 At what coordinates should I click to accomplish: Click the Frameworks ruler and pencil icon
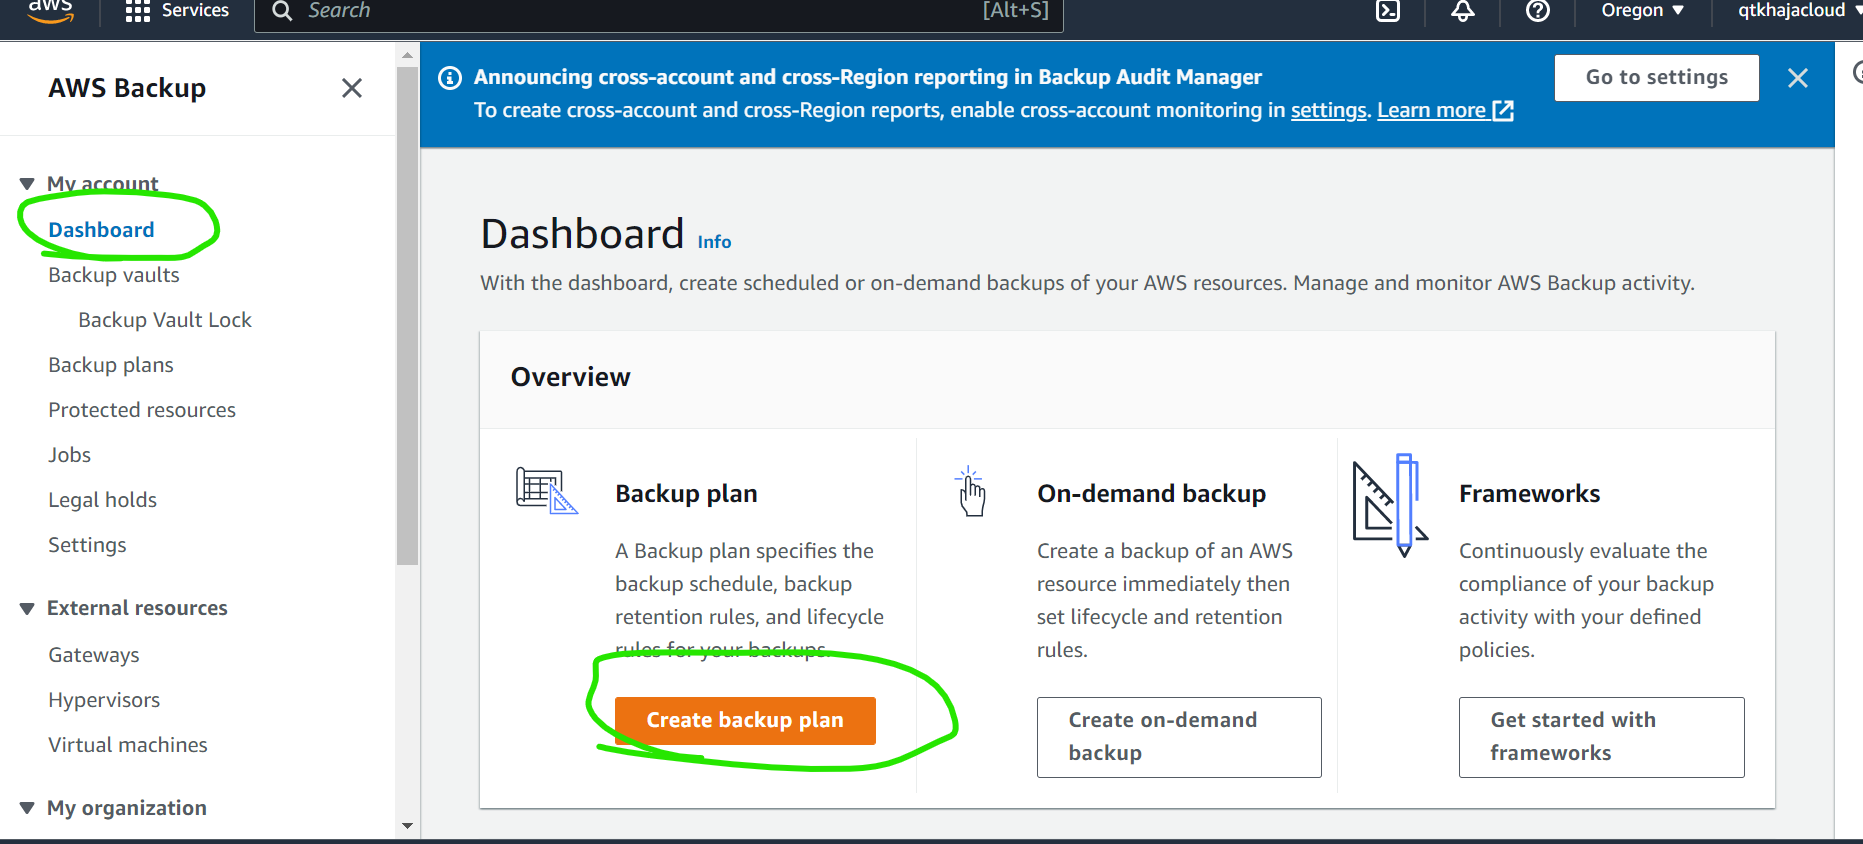click(1390, 505)
